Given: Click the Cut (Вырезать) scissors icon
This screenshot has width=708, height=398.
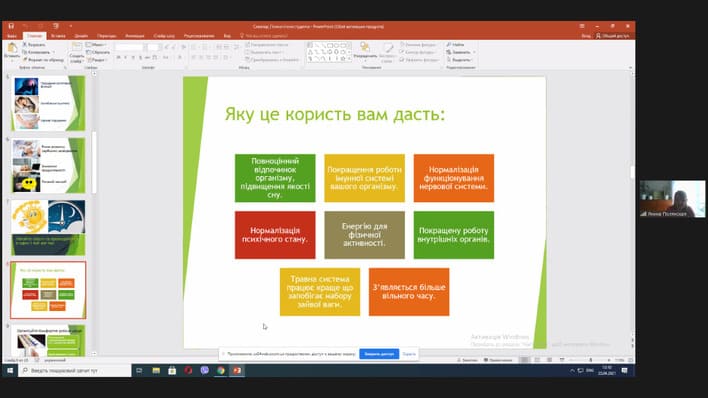Looking at the screenshot, I should coord(25,45).
